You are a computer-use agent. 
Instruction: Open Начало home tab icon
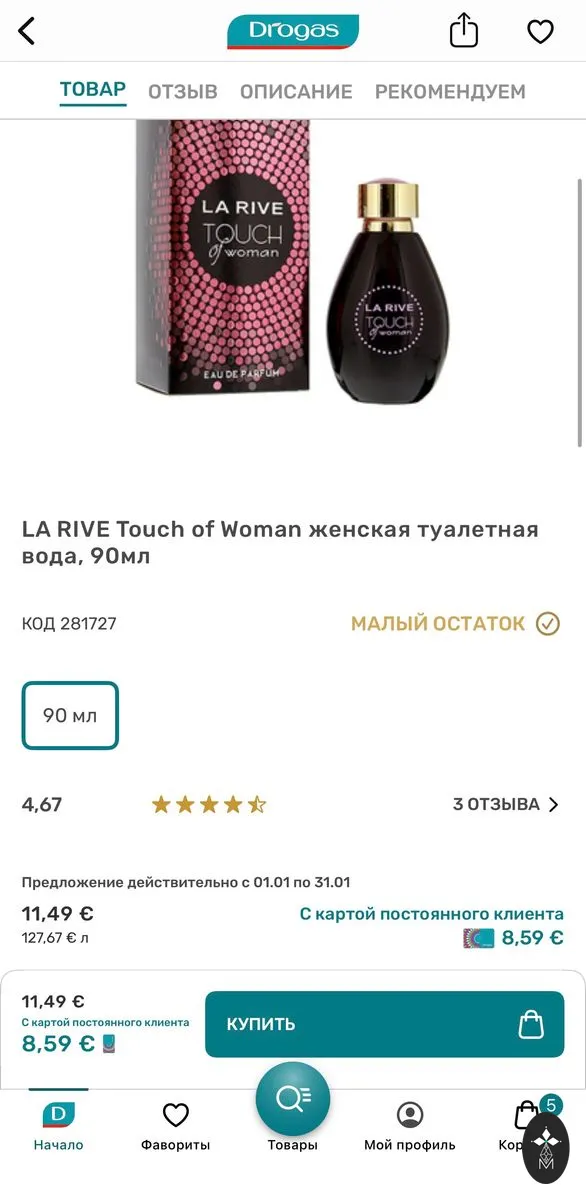coord(58,1114)
